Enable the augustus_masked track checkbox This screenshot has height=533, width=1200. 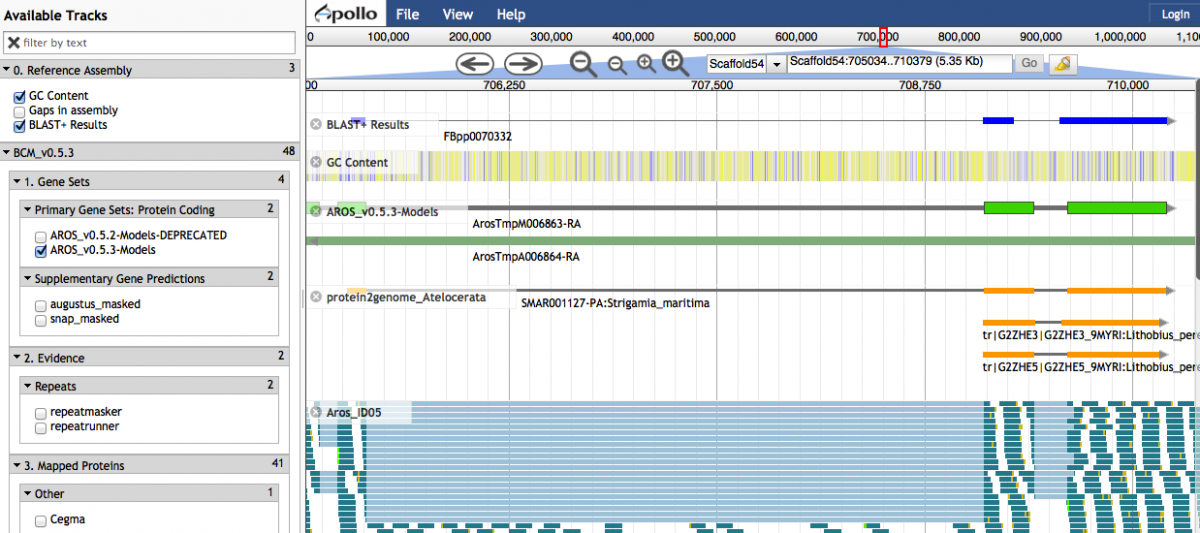tap(40, 304)
